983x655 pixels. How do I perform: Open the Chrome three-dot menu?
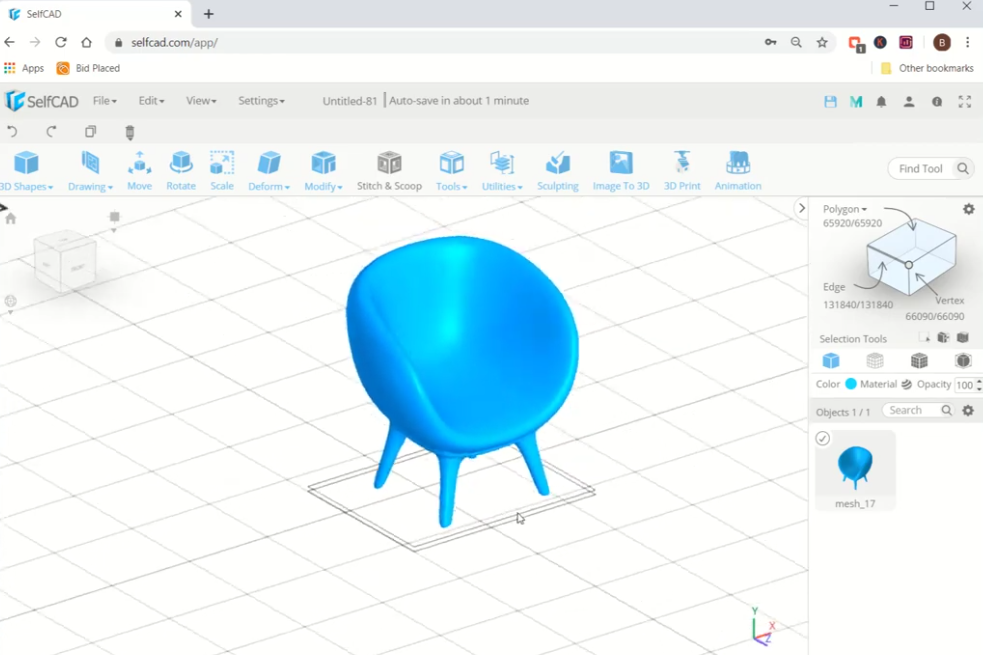click(967, 42)
